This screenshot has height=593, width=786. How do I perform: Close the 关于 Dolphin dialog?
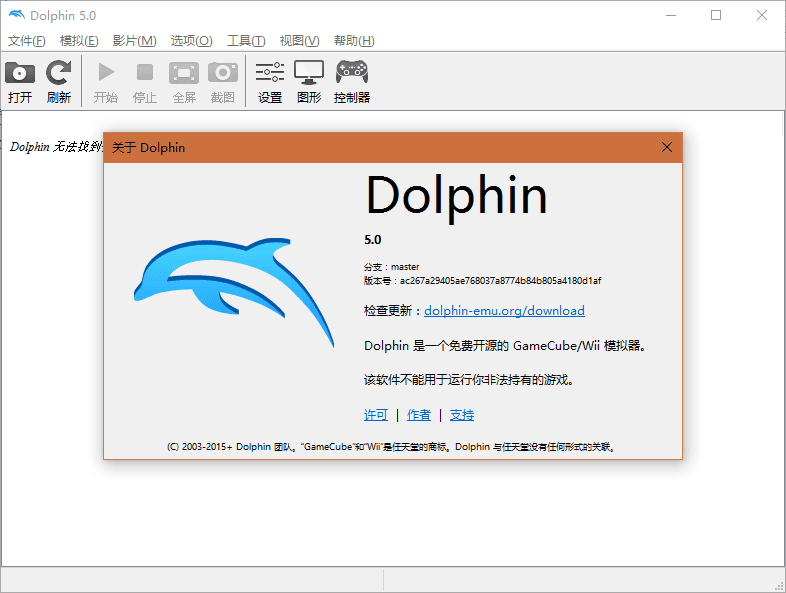(667, 147)
